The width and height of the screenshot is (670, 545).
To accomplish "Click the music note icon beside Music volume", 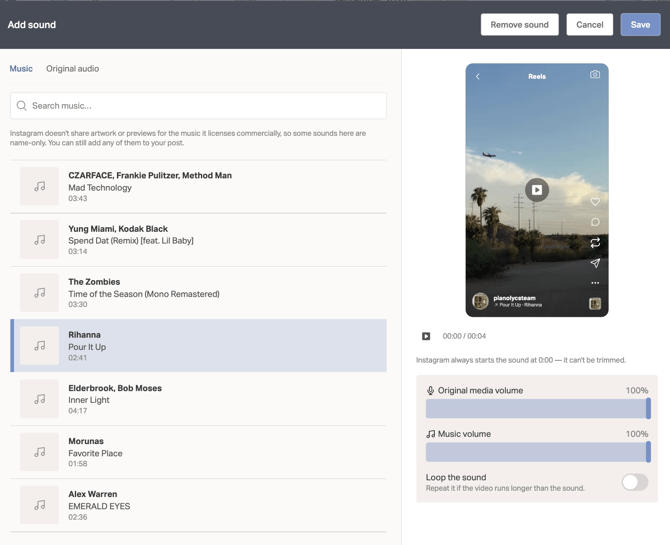I will coord(430,434).
